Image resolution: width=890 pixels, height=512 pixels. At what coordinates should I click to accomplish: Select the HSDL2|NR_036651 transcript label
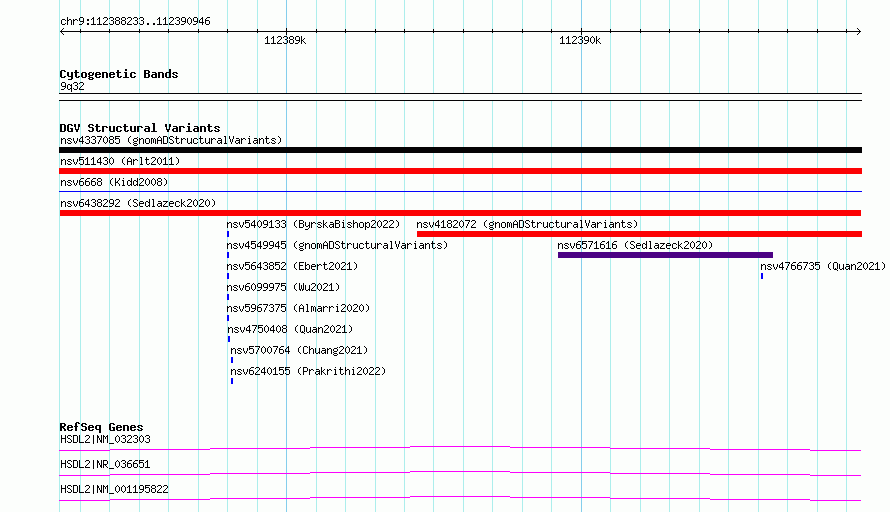click(105, 464)
